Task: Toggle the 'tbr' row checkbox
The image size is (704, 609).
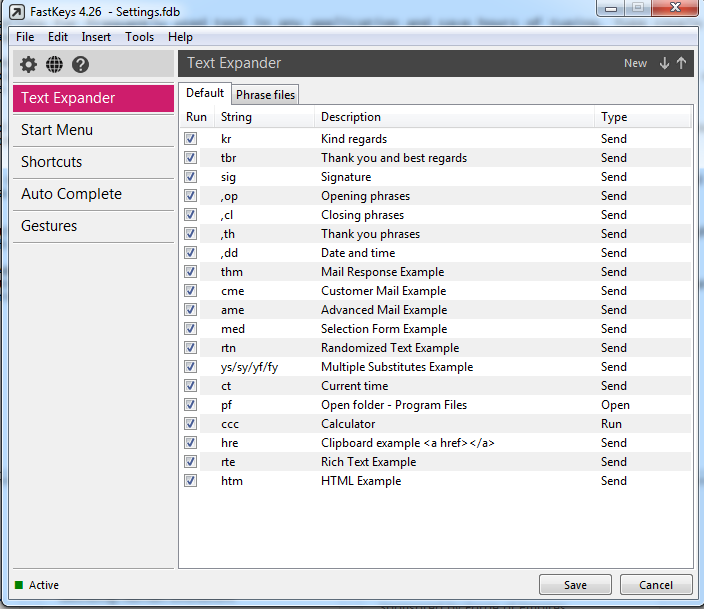Action: click(190, 158)
